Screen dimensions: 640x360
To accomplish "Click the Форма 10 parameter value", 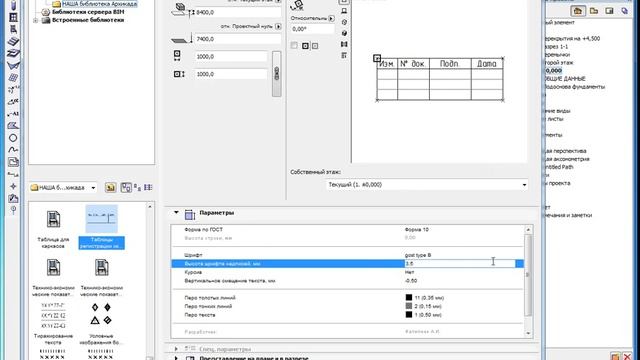I will pos(417,229).
